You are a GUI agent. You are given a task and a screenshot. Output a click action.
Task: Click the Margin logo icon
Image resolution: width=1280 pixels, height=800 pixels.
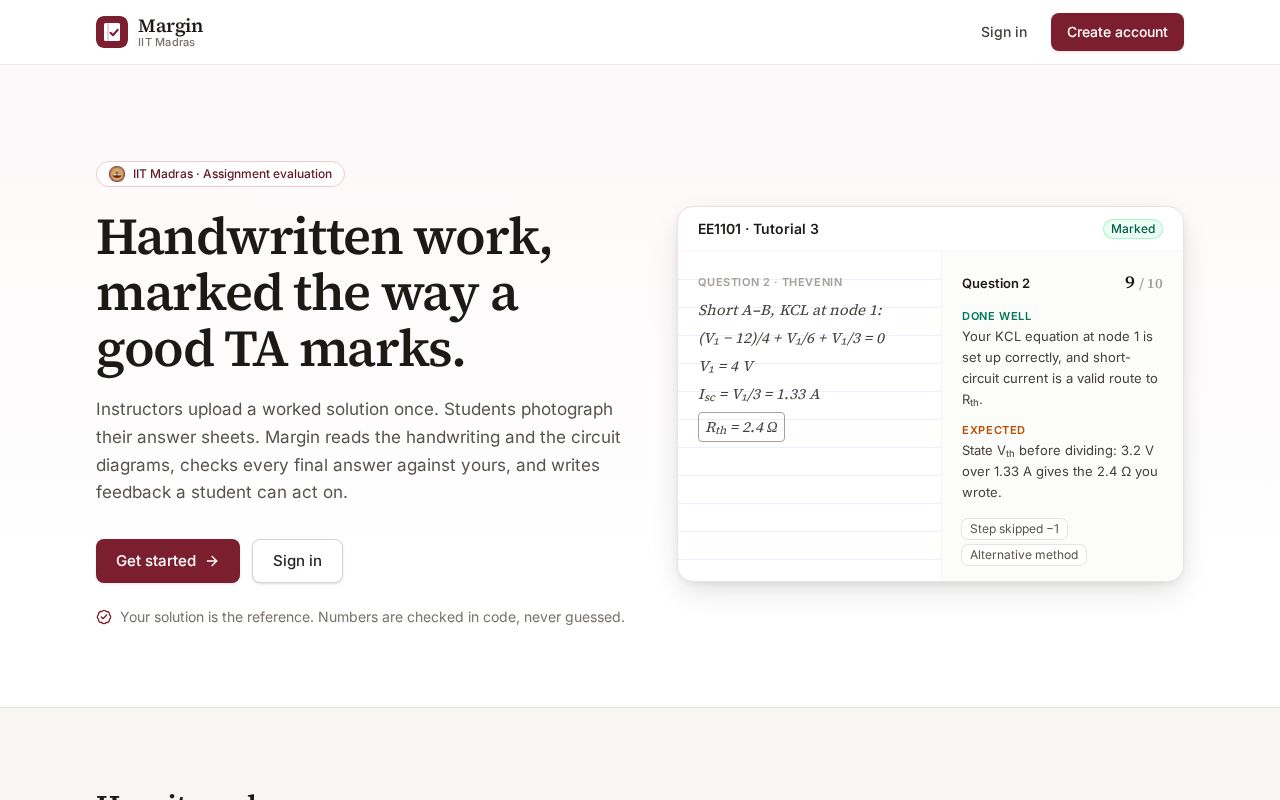(x=112, y=32)
